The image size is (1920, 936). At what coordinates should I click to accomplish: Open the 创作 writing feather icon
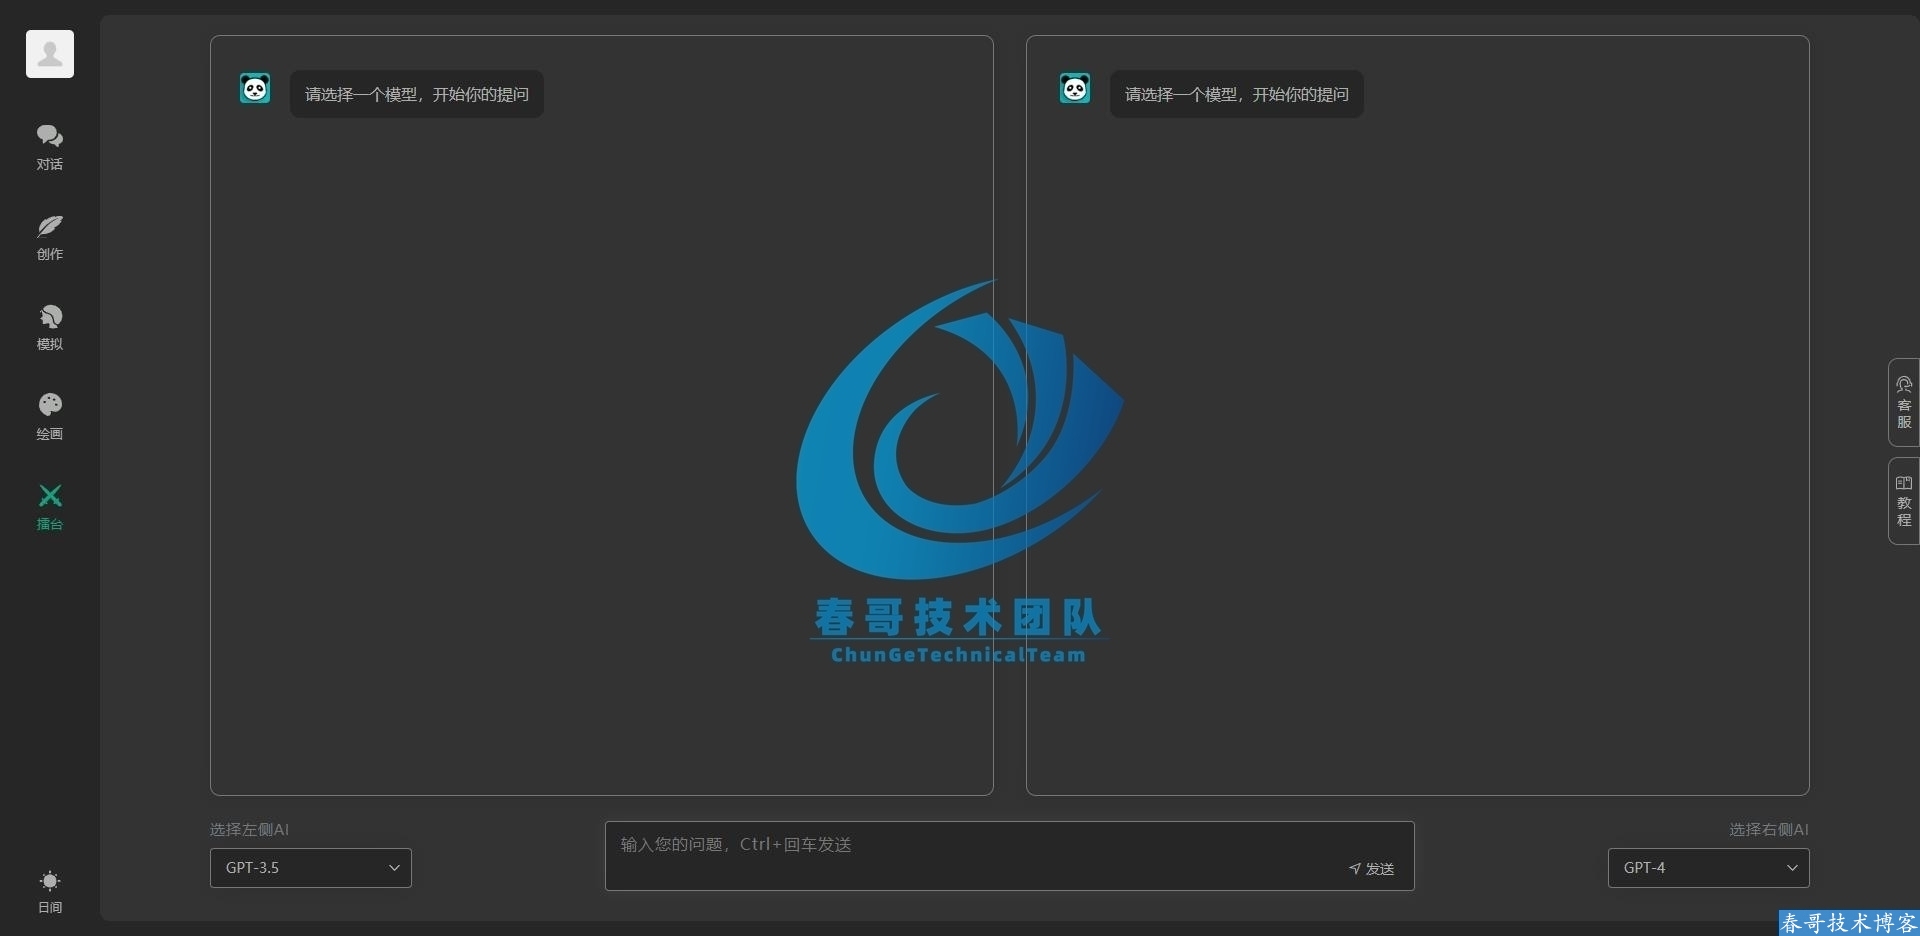point(50,237)
